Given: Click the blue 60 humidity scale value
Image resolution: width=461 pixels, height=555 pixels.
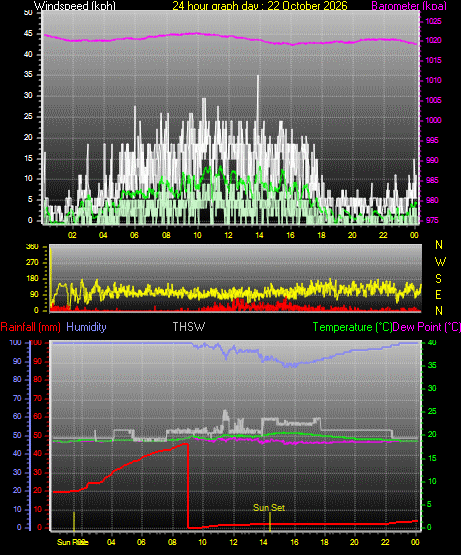Looking at the screenshot, I should coord(17,416).
